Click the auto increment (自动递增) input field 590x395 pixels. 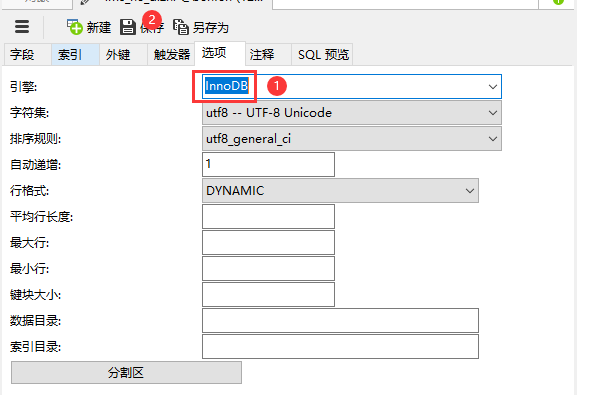(268, 164)
